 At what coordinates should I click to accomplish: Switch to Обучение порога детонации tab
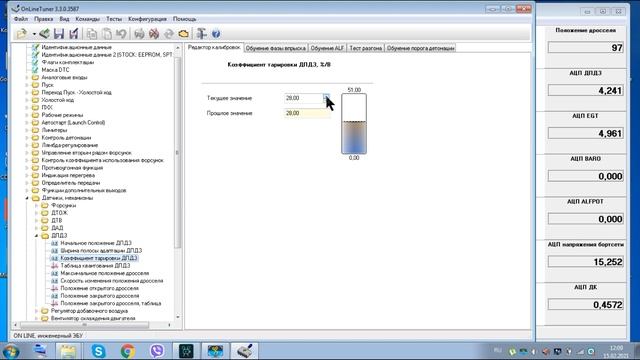pyautogui.click(x=420, y=48)
